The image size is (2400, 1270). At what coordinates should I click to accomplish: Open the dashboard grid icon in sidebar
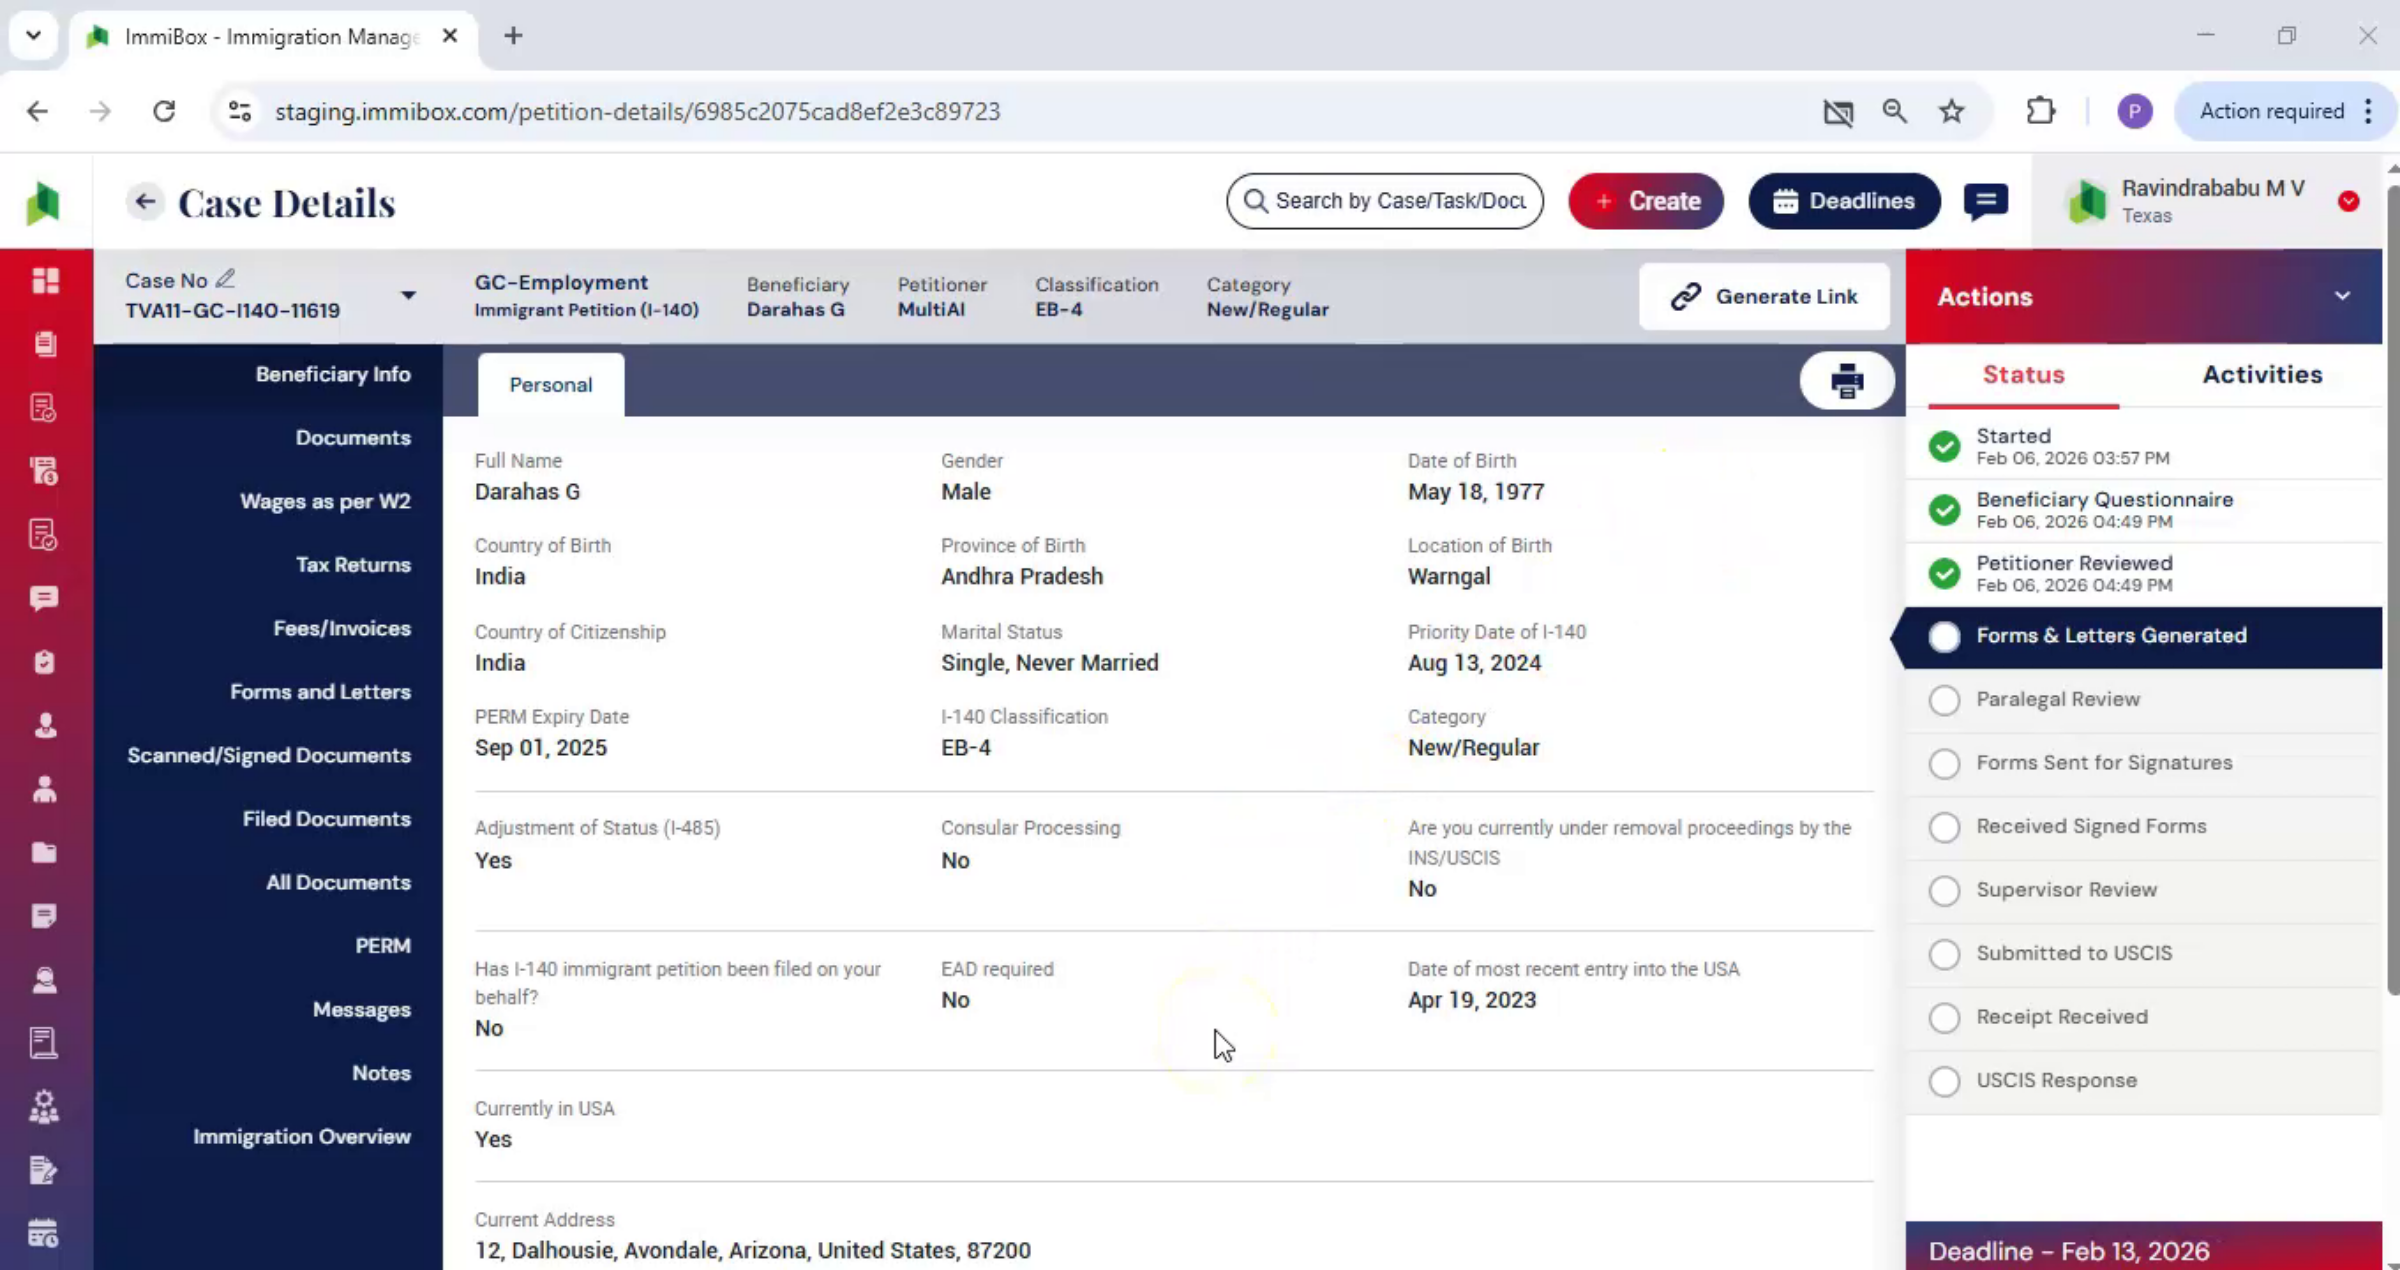45,281
